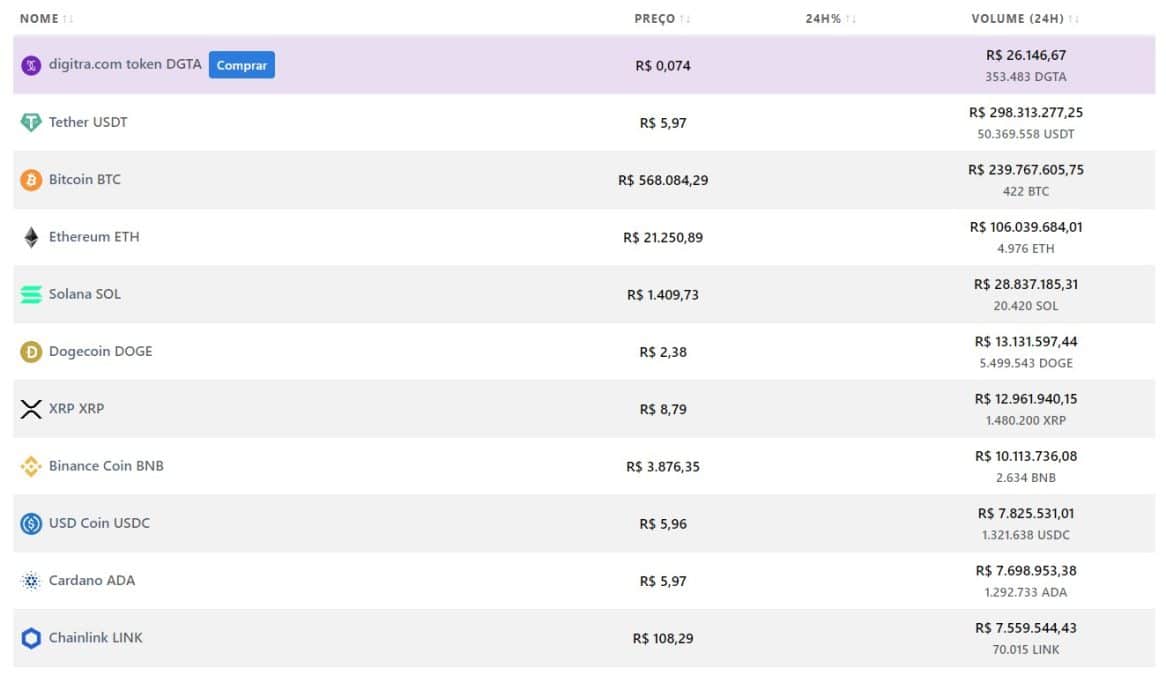The width and height of the screenshot is (1166, 675).
Task: Sort by PREÇO using its sort arrows
Action: (685, 19)
